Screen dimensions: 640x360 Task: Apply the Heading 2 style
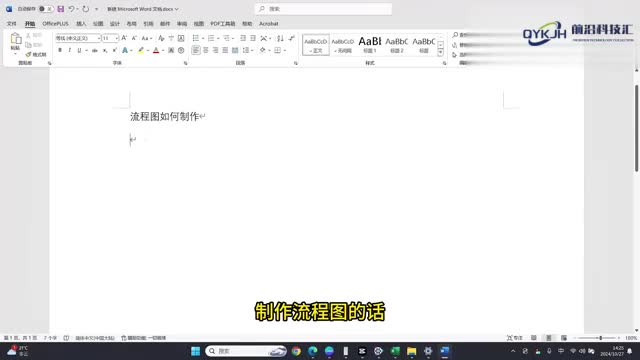point(396,45)
